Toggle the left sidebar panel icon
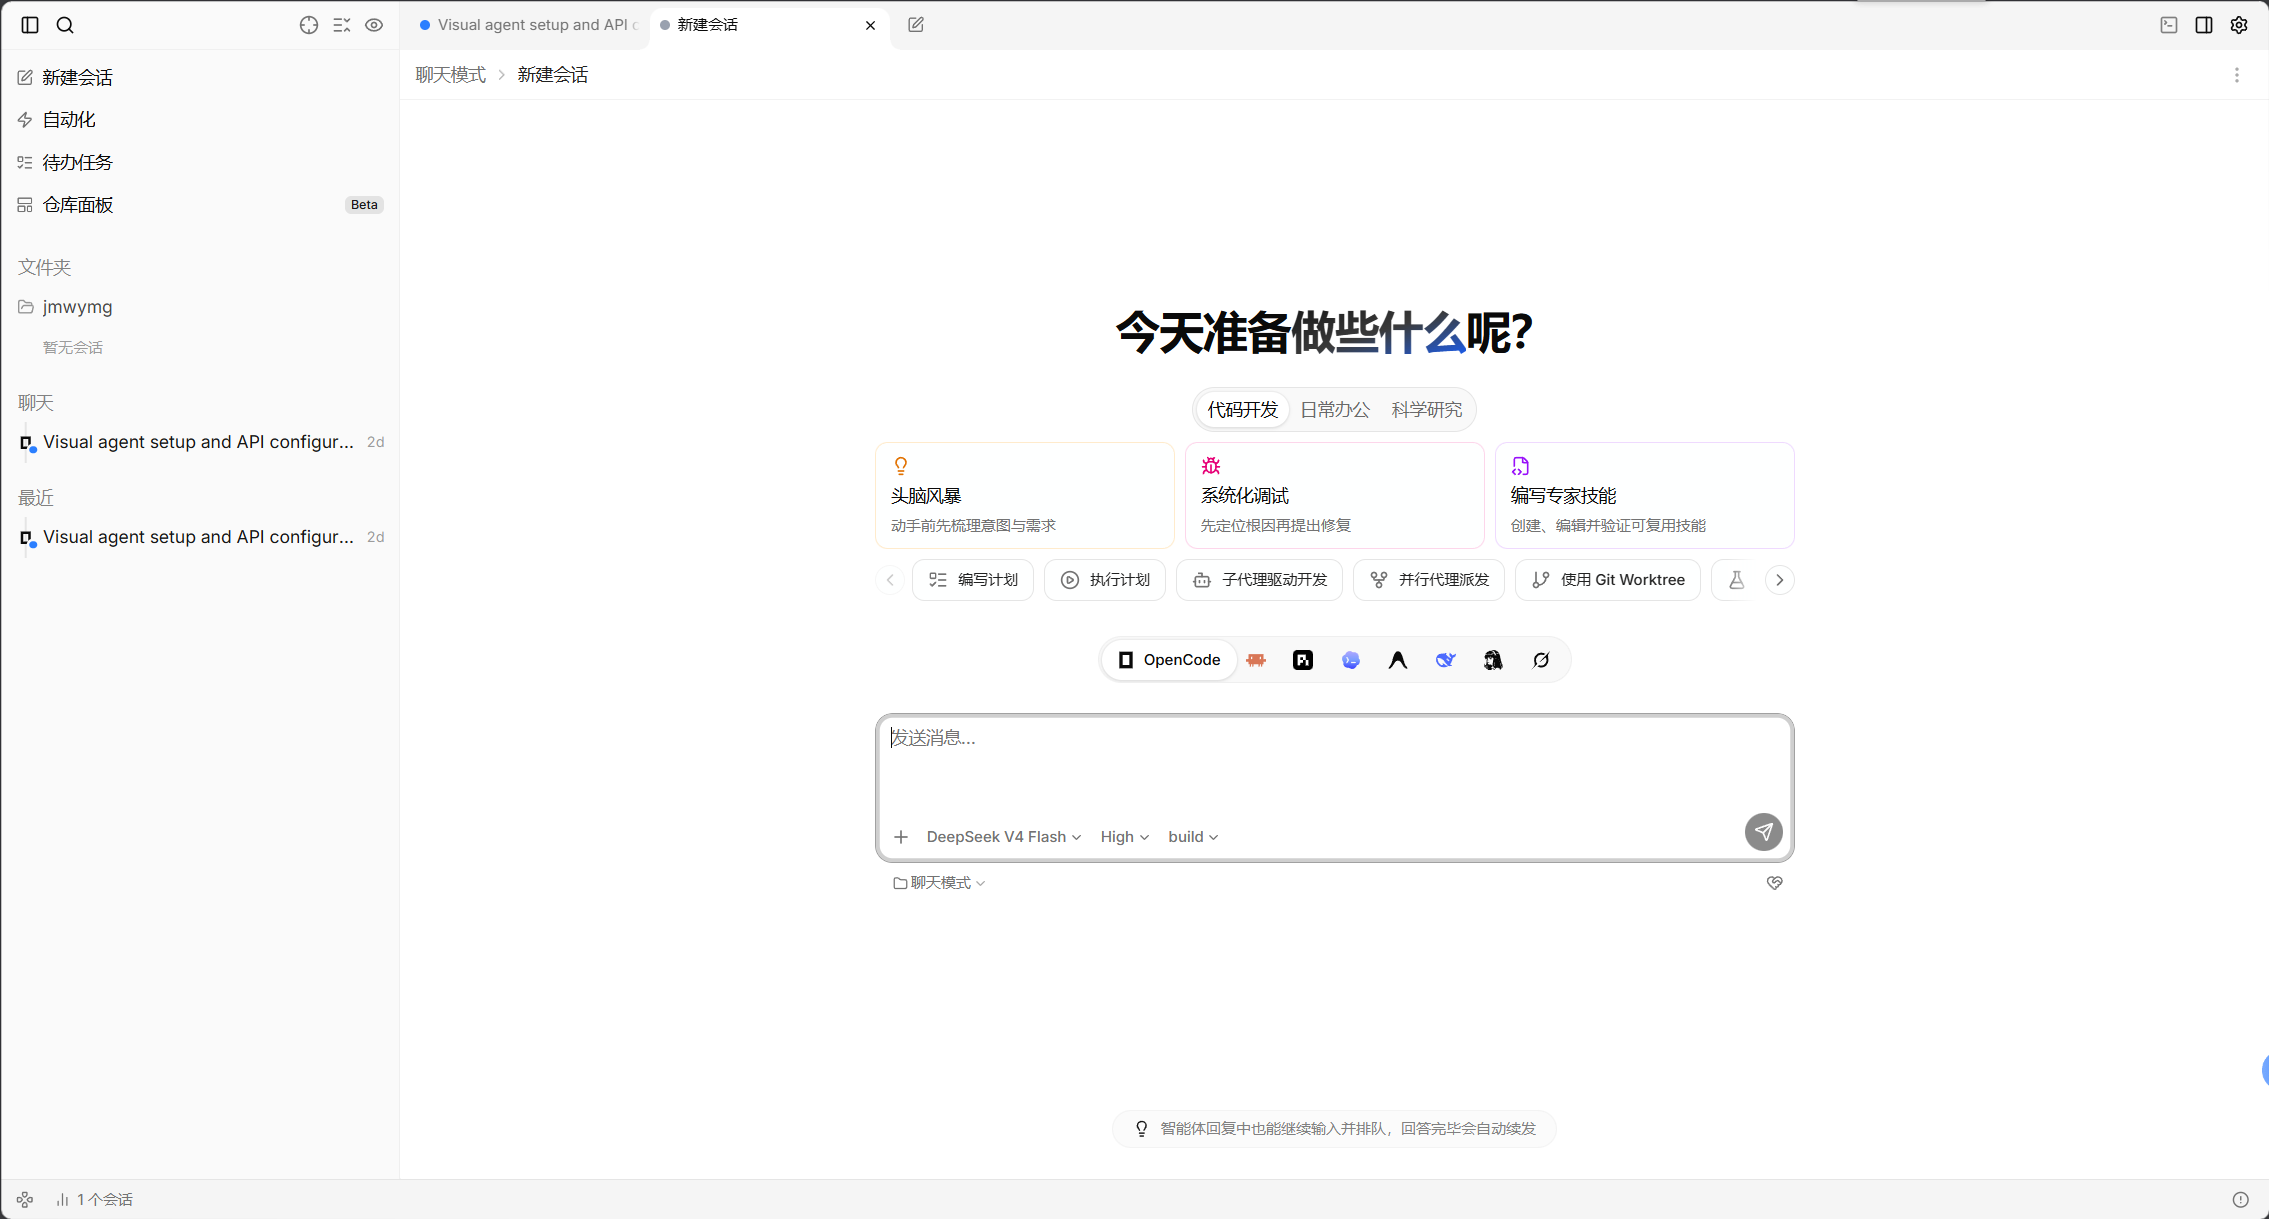2269x1219 pixels. point(30,25)
